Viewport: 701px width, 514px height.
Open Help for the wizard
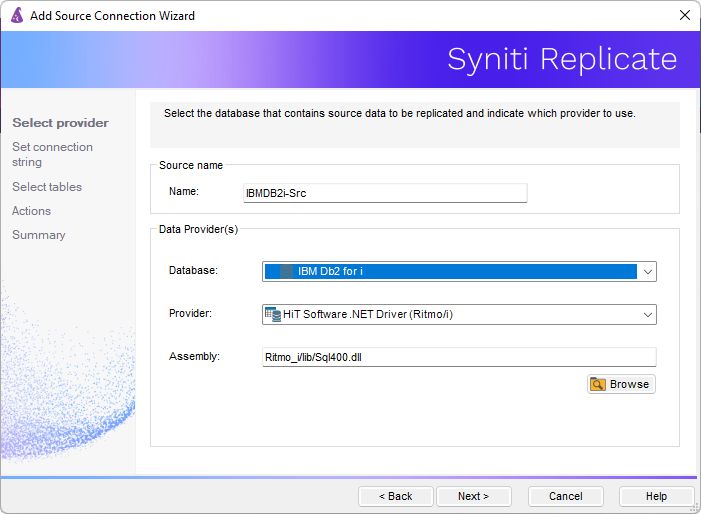[x=656, y=496]
